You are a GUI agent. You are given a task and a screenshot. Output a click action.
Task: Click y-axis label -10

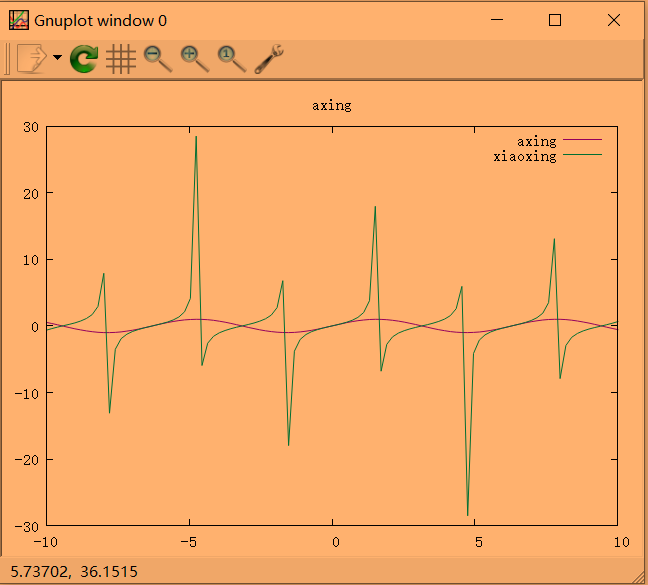tap(27, 394)
